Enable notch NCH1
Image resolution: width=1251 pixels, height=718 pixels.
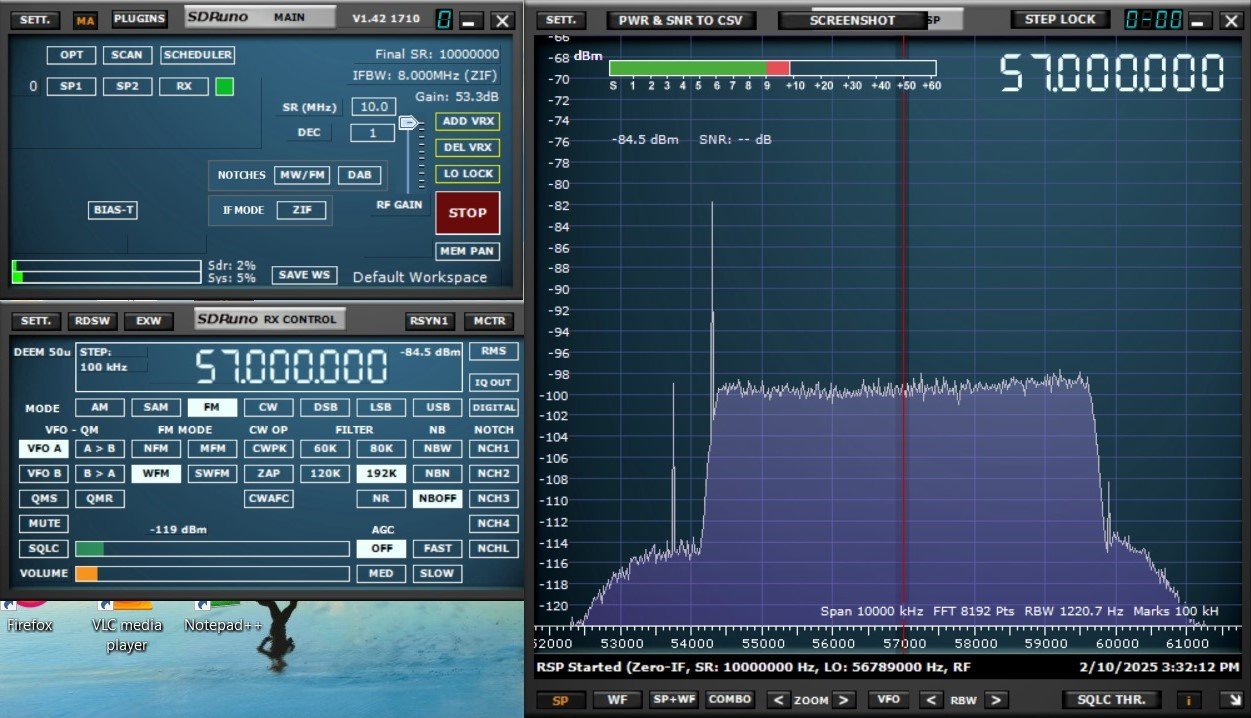pos(494,449)
